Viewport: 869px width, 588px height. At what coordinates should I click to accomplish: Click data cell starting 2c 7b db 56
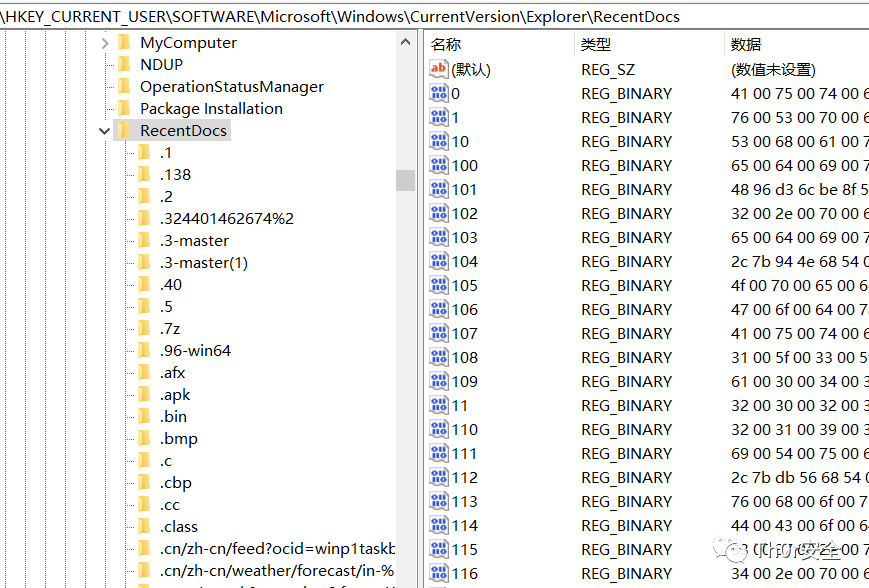tap(799, 478)
